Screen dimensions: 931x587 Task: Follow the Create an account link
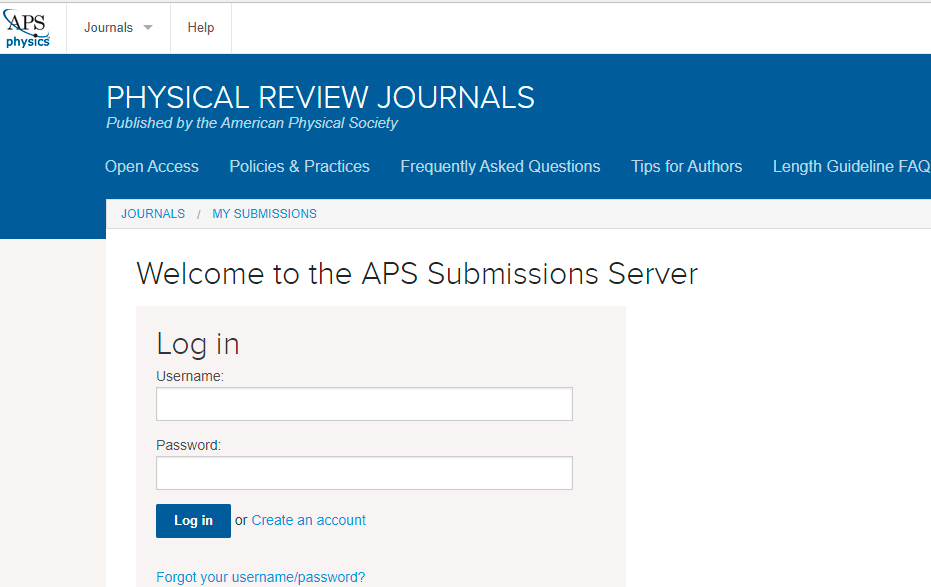[308, 521]
